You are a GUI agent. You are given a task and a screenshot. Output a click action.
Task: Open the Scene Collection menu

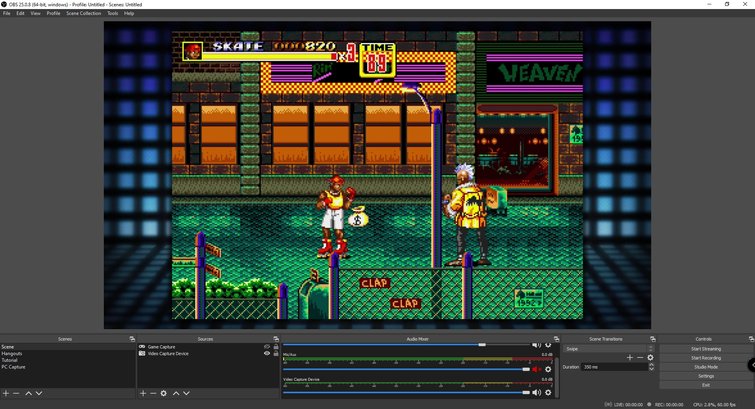pyautogui.click(x=84, y=13)
